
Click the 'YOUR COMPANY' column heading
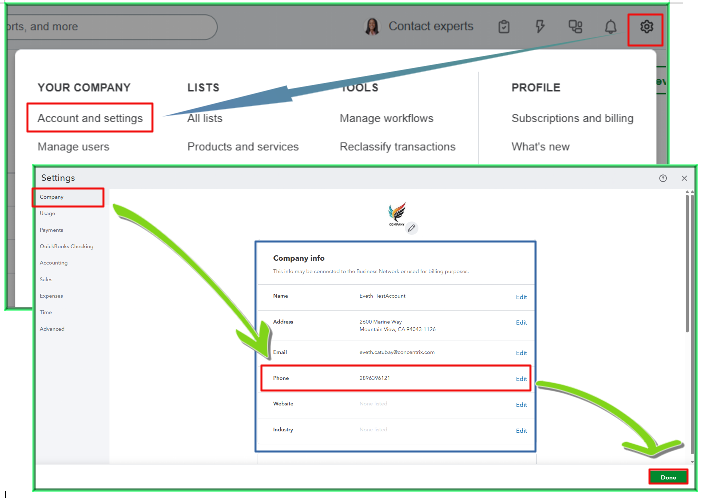pyautogui.click(x=84, y=87)
